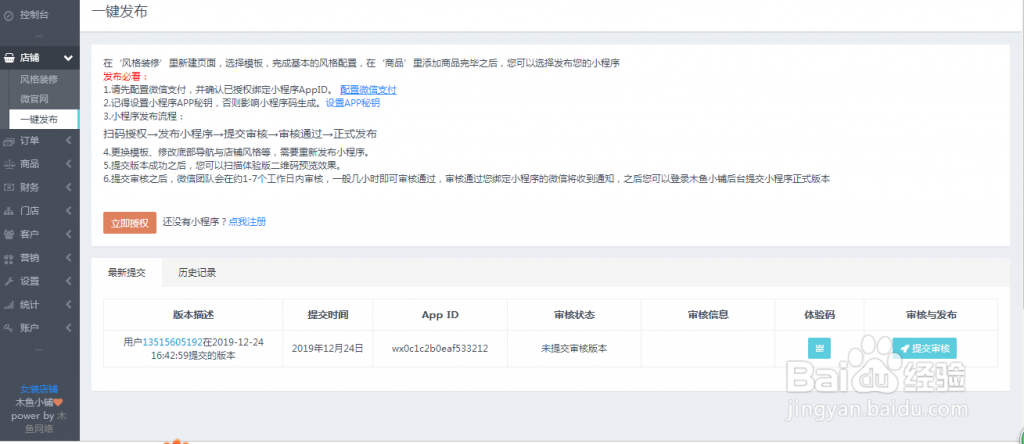Click the 女装店铺 shop name link

click(39, 389)
